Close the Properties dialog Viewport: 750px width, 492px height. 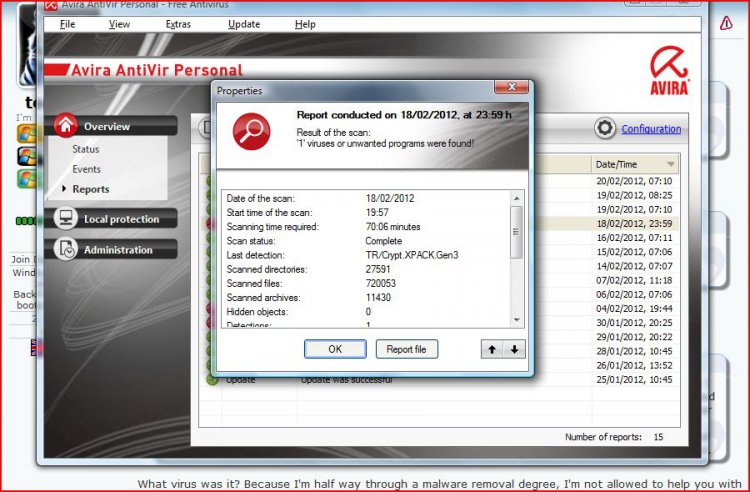pos(511,87)
